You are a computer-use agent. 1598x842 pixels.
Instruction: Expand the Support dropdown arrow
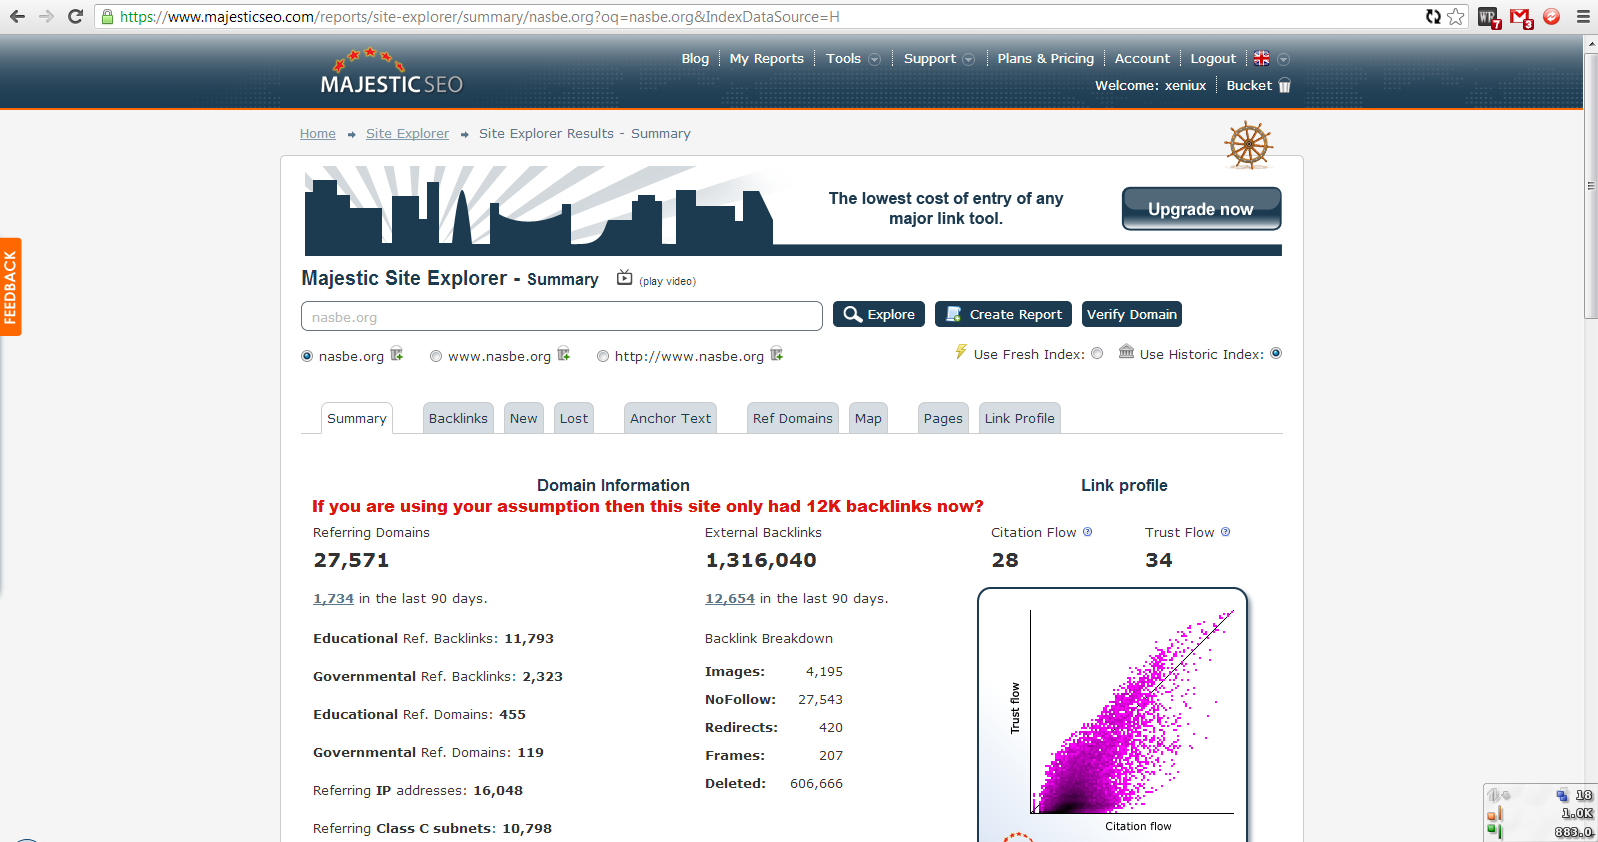[x=968, y=59]
